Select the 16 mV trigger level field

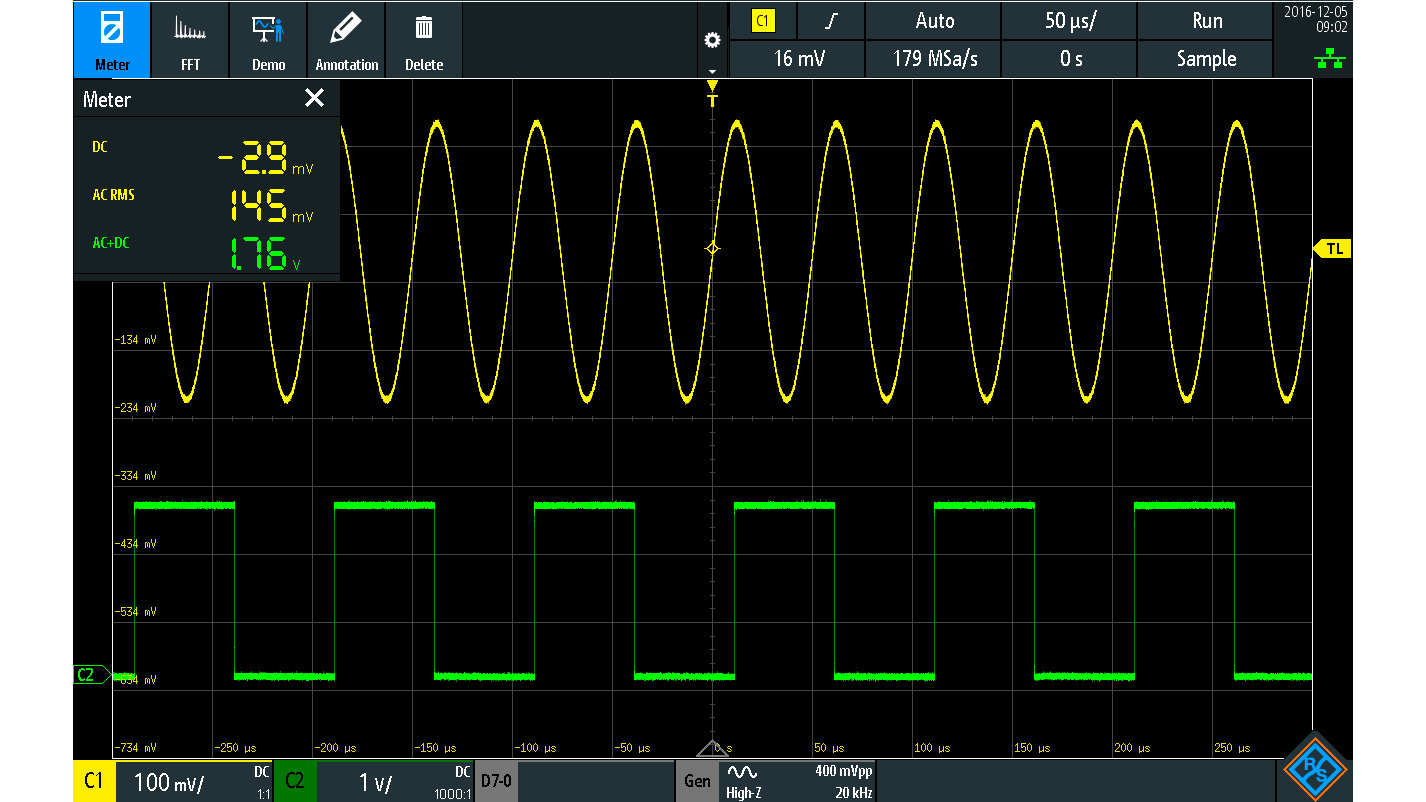(x=797, y=59)
